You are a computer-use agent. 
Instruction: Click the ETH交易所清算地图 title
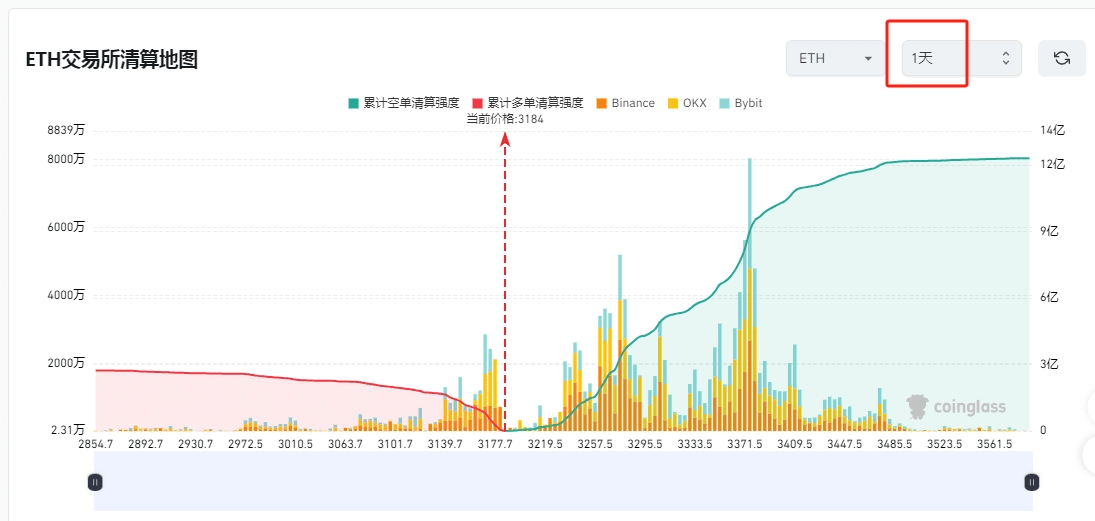click(111, 60)
